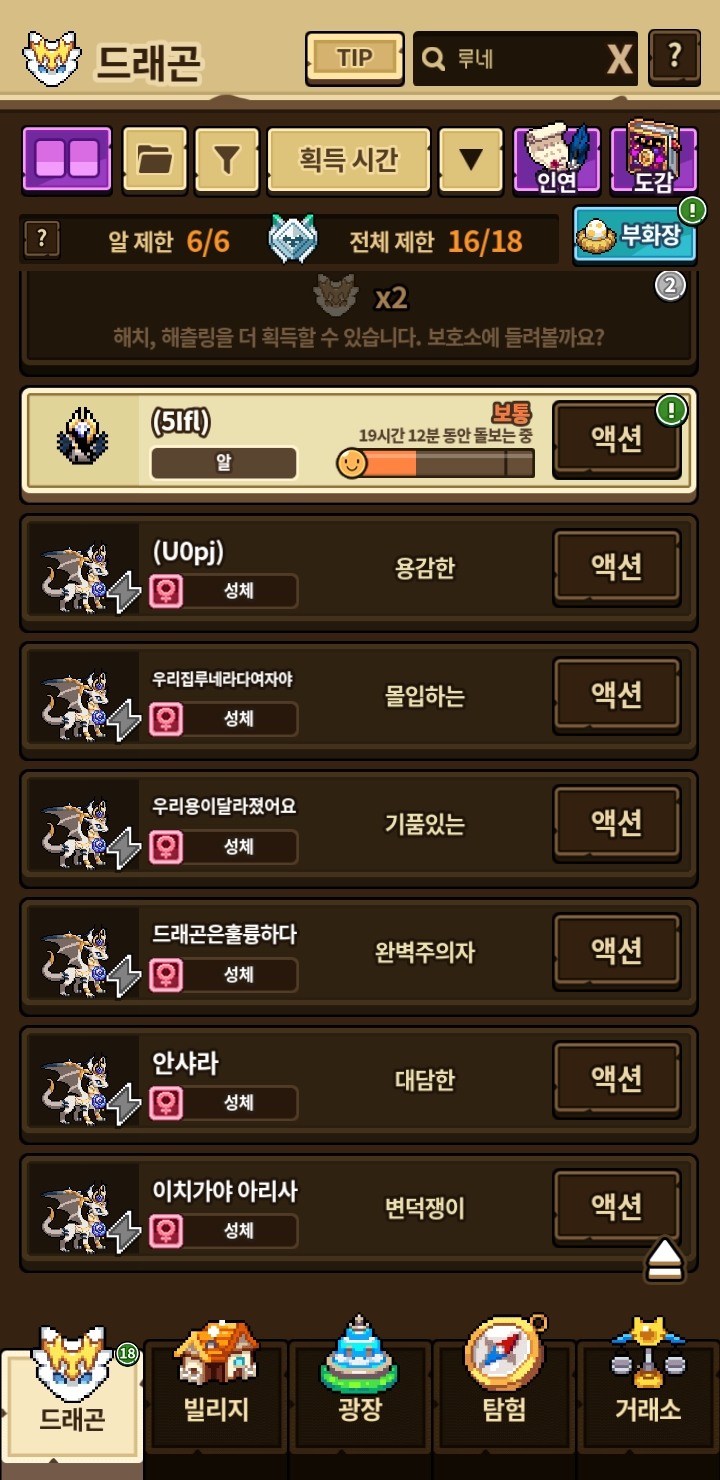Open the folder icon button
The image size is (720, 1480).
pos(154,160)
